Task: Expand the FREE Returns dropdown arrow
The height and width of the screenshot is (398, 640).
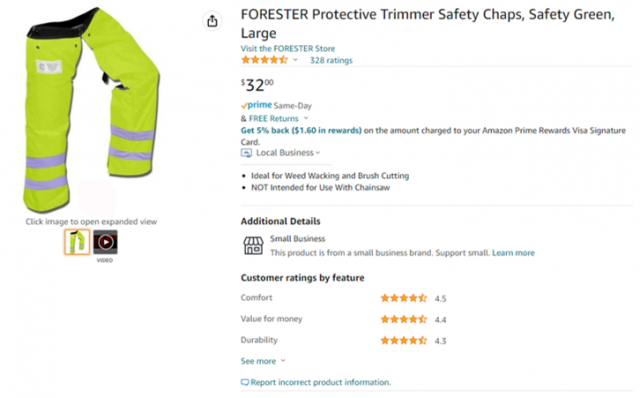Action: pos(306,118)
